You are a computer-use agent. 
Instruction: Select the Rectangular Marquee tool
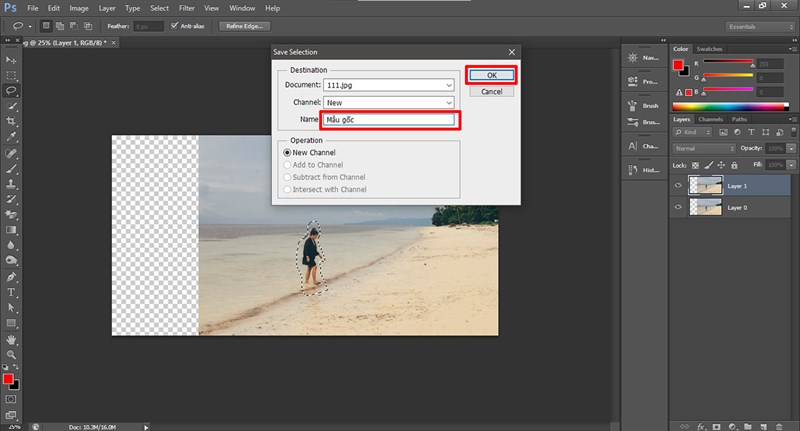click(11, 75)
